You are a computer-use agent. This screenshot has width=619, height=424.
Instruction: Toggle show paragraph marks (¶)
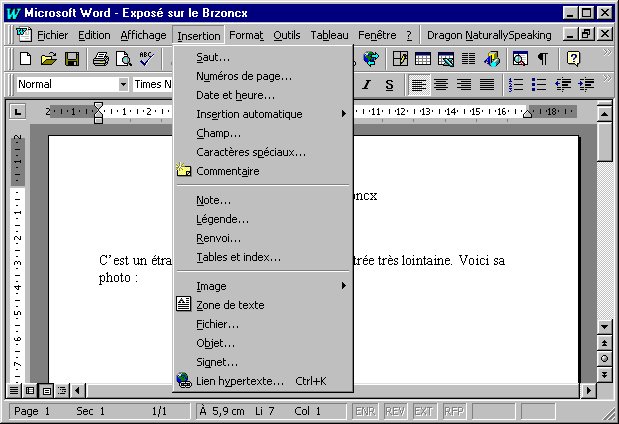[x=543, y=59]
